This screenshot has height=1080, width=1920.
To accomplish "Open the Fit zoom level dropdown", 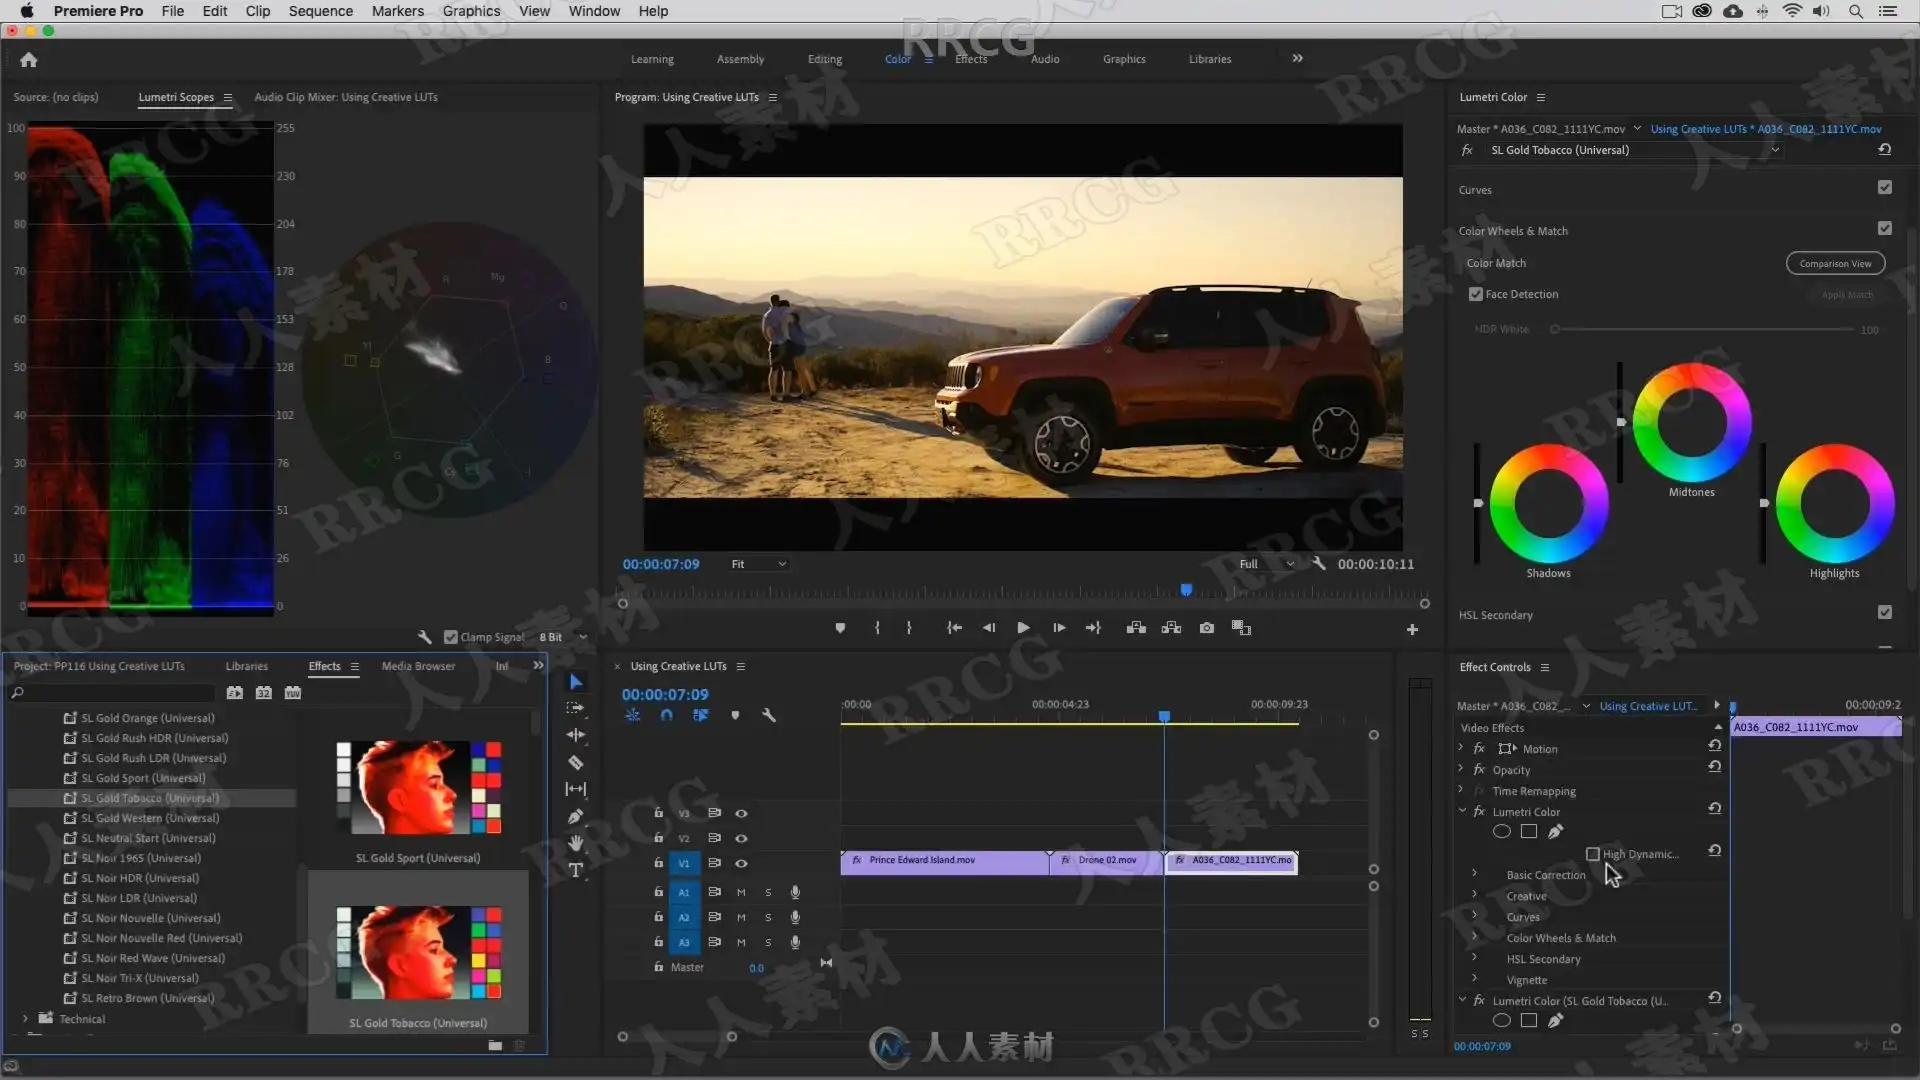I will tap(759, 564).
